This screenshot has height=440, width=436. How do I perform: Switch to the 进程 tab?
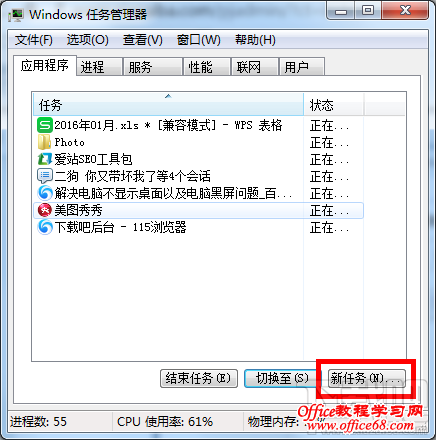point(99,67)
